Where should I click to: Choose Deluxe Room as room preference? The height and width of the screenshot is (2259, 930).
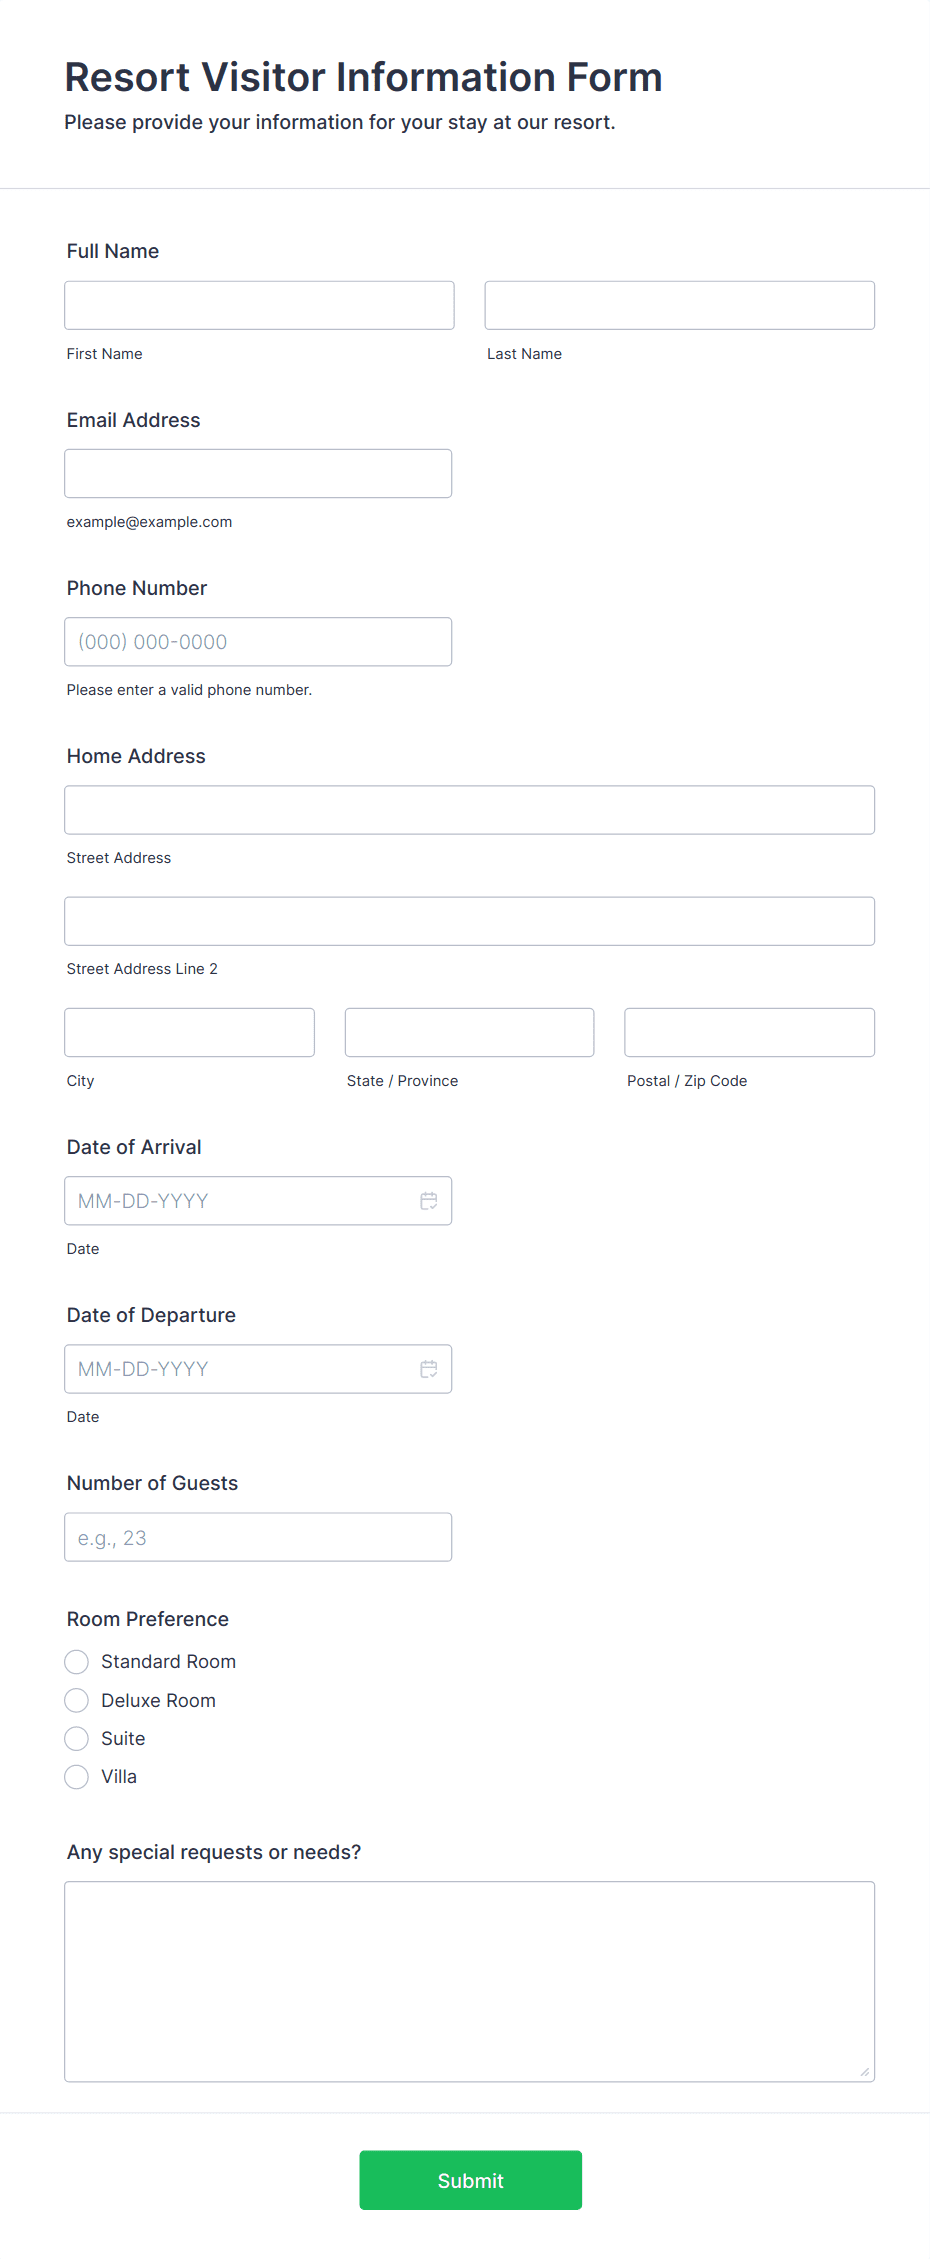(x=76, y=1700)
